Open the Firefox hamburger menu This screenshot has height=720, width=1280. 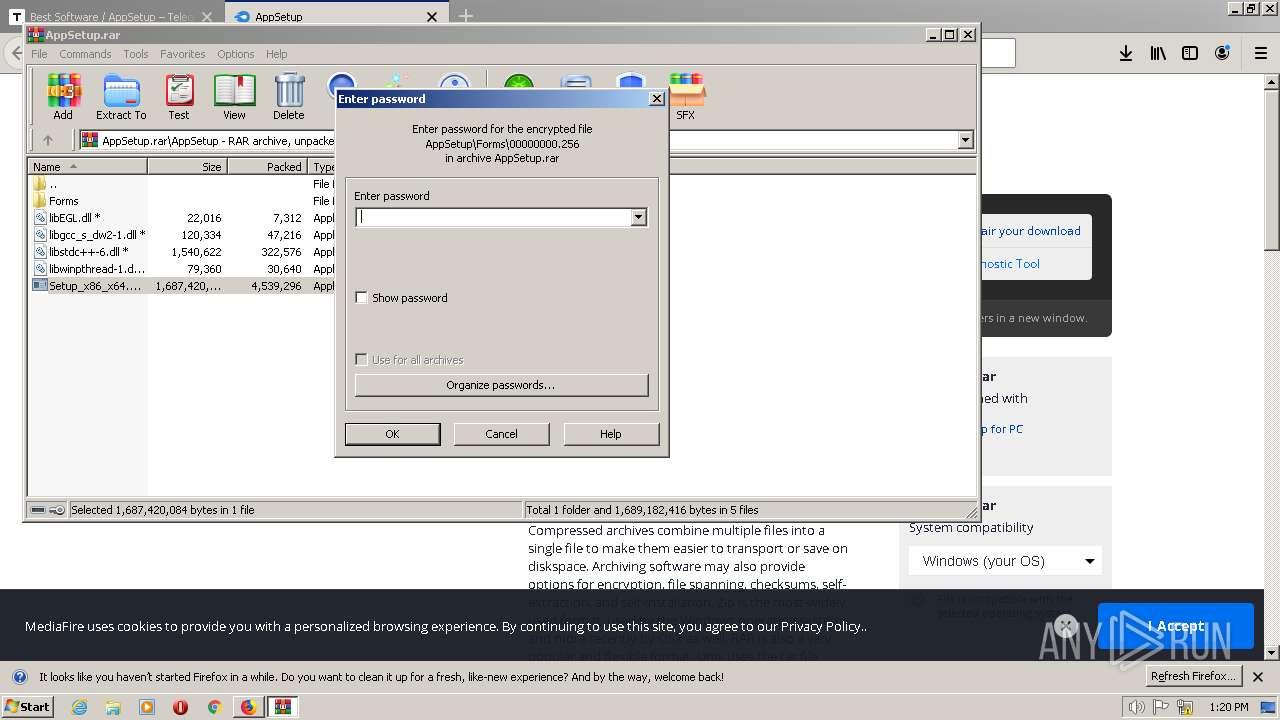[x=1260, y=53]
